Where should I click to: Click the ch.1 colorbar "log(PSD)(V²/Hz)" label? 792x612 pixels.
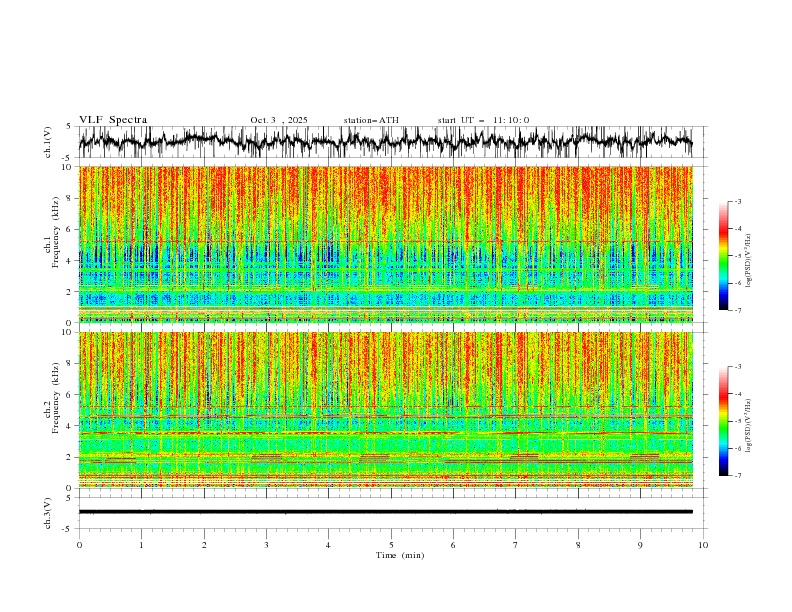coord(748,261)
